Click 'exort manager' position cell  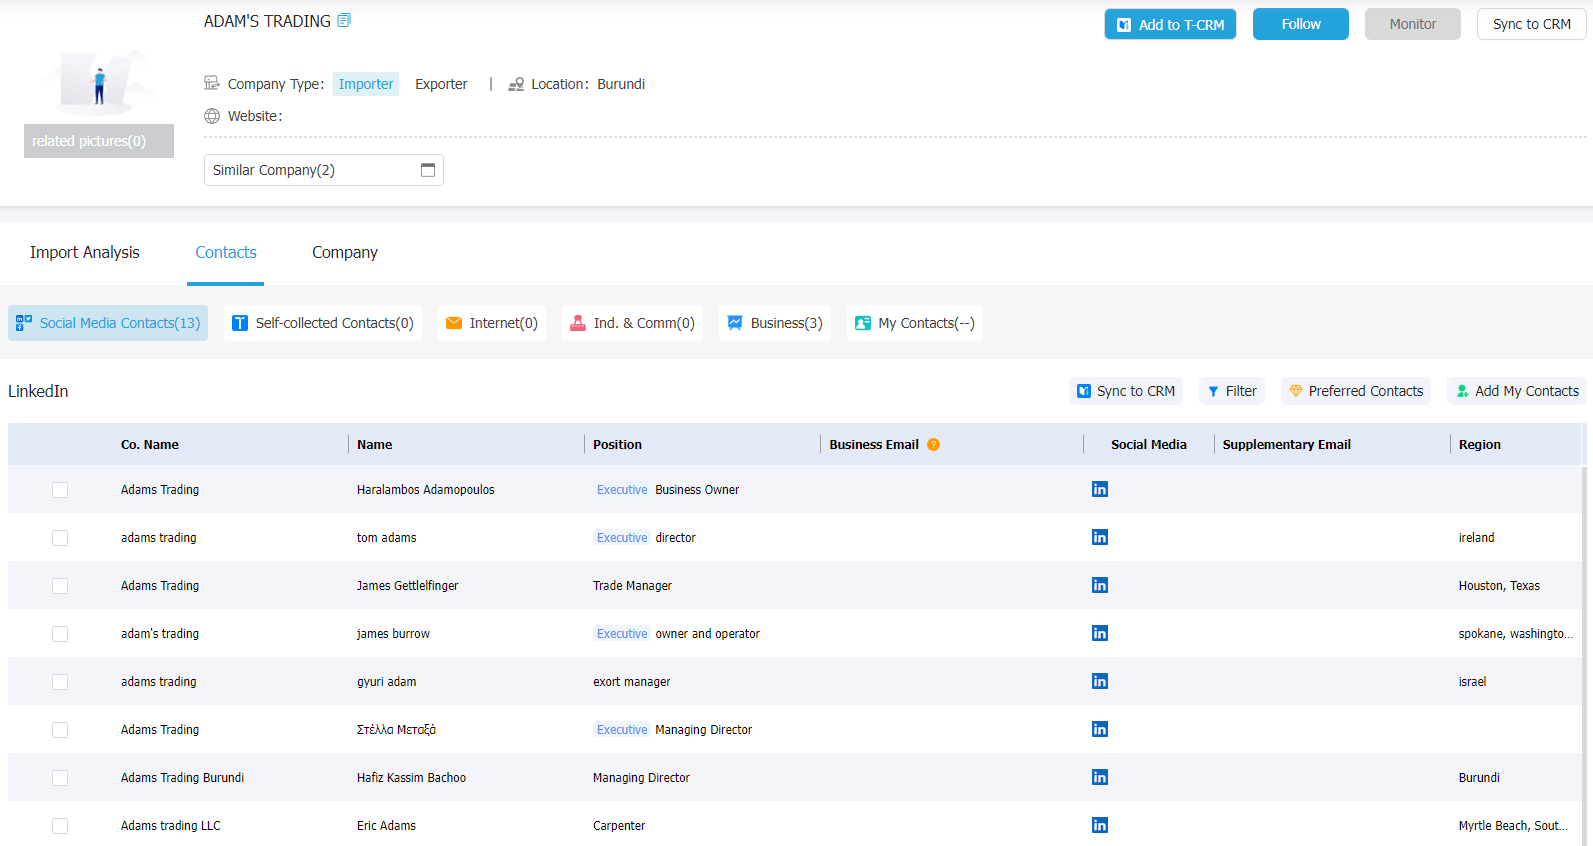[x=632, y=682]
